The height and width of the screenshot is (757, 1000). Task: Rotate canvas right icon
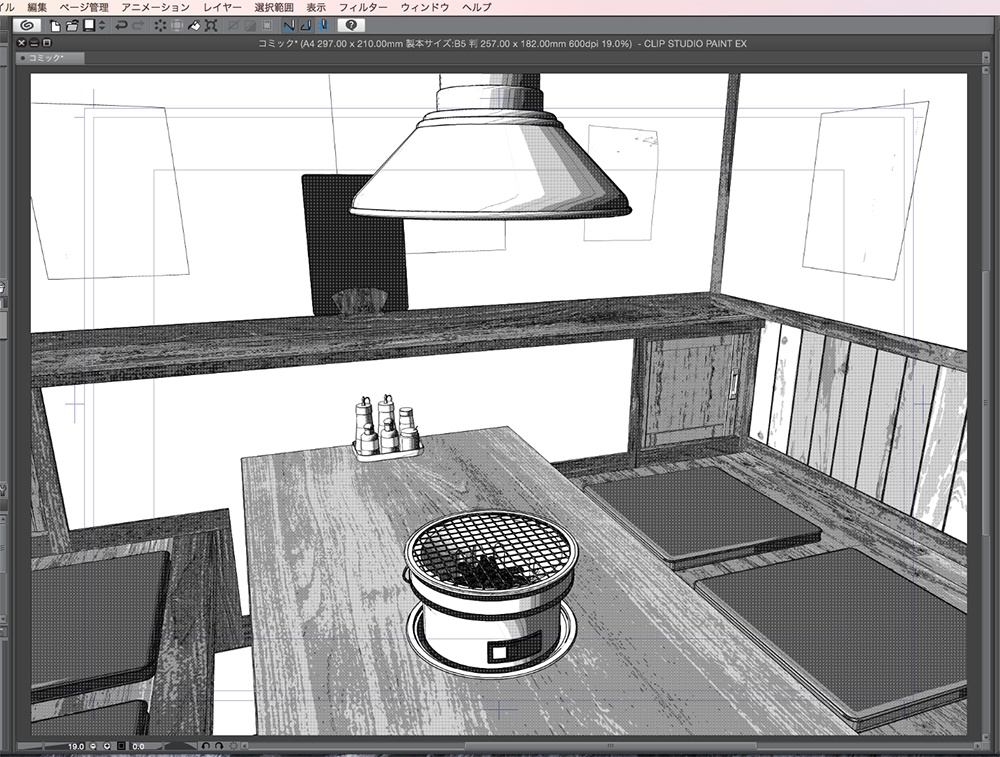click(x=219, y=746)
